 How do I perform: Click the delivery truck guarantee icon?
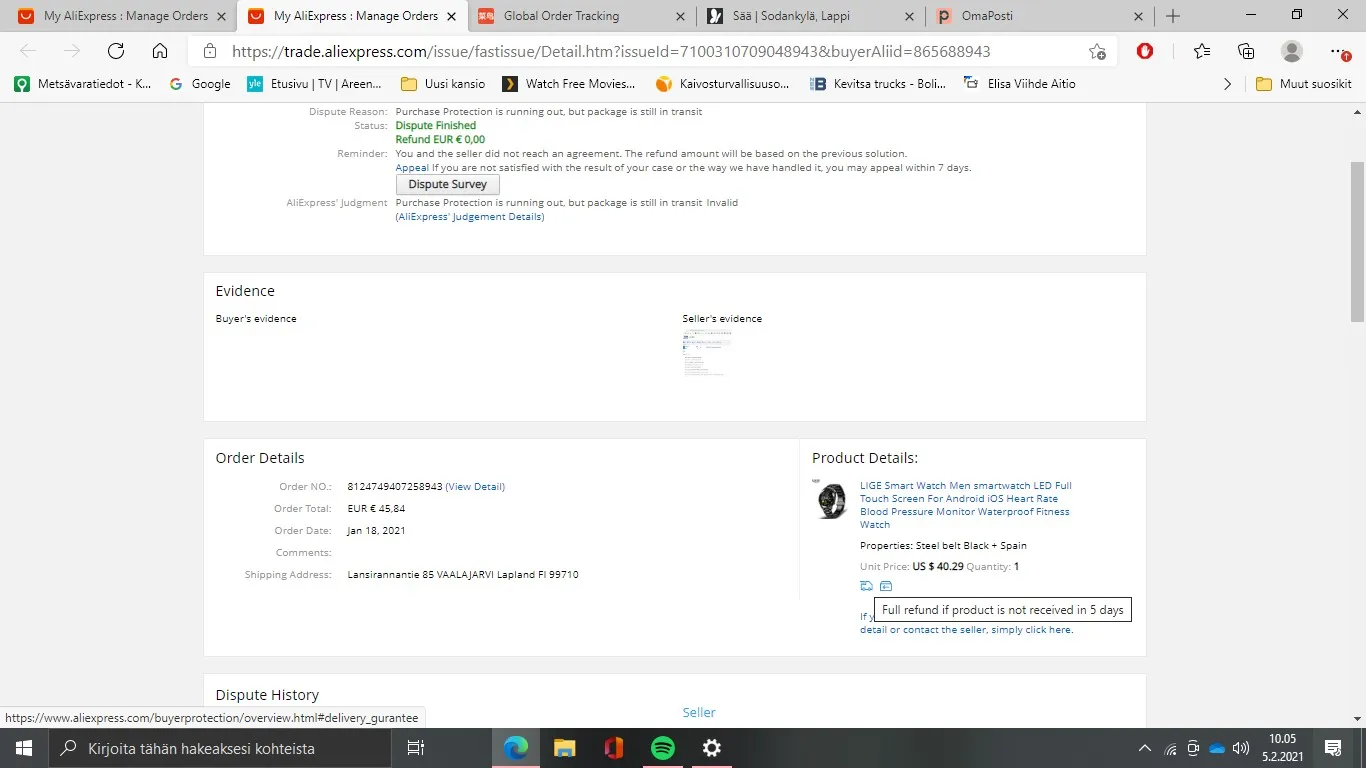click(866, 586)
